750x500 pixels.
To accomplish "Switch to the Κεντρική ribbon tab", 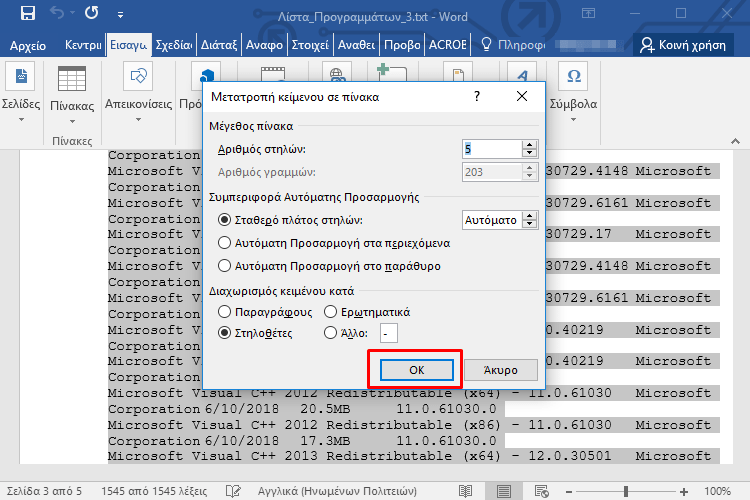I will tap(83, 45).
